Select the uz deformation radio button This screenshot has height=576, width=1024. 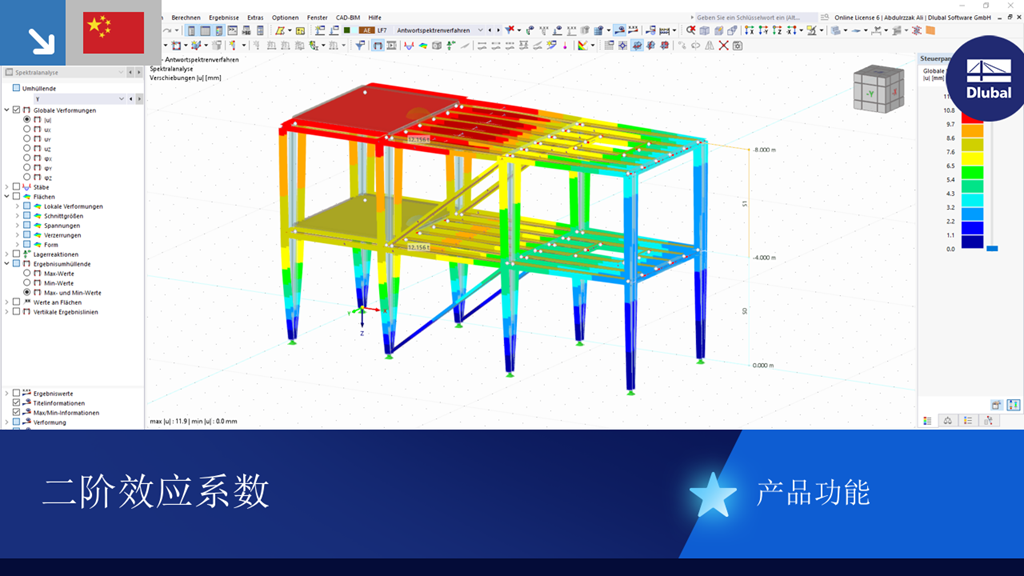point(27,148)
